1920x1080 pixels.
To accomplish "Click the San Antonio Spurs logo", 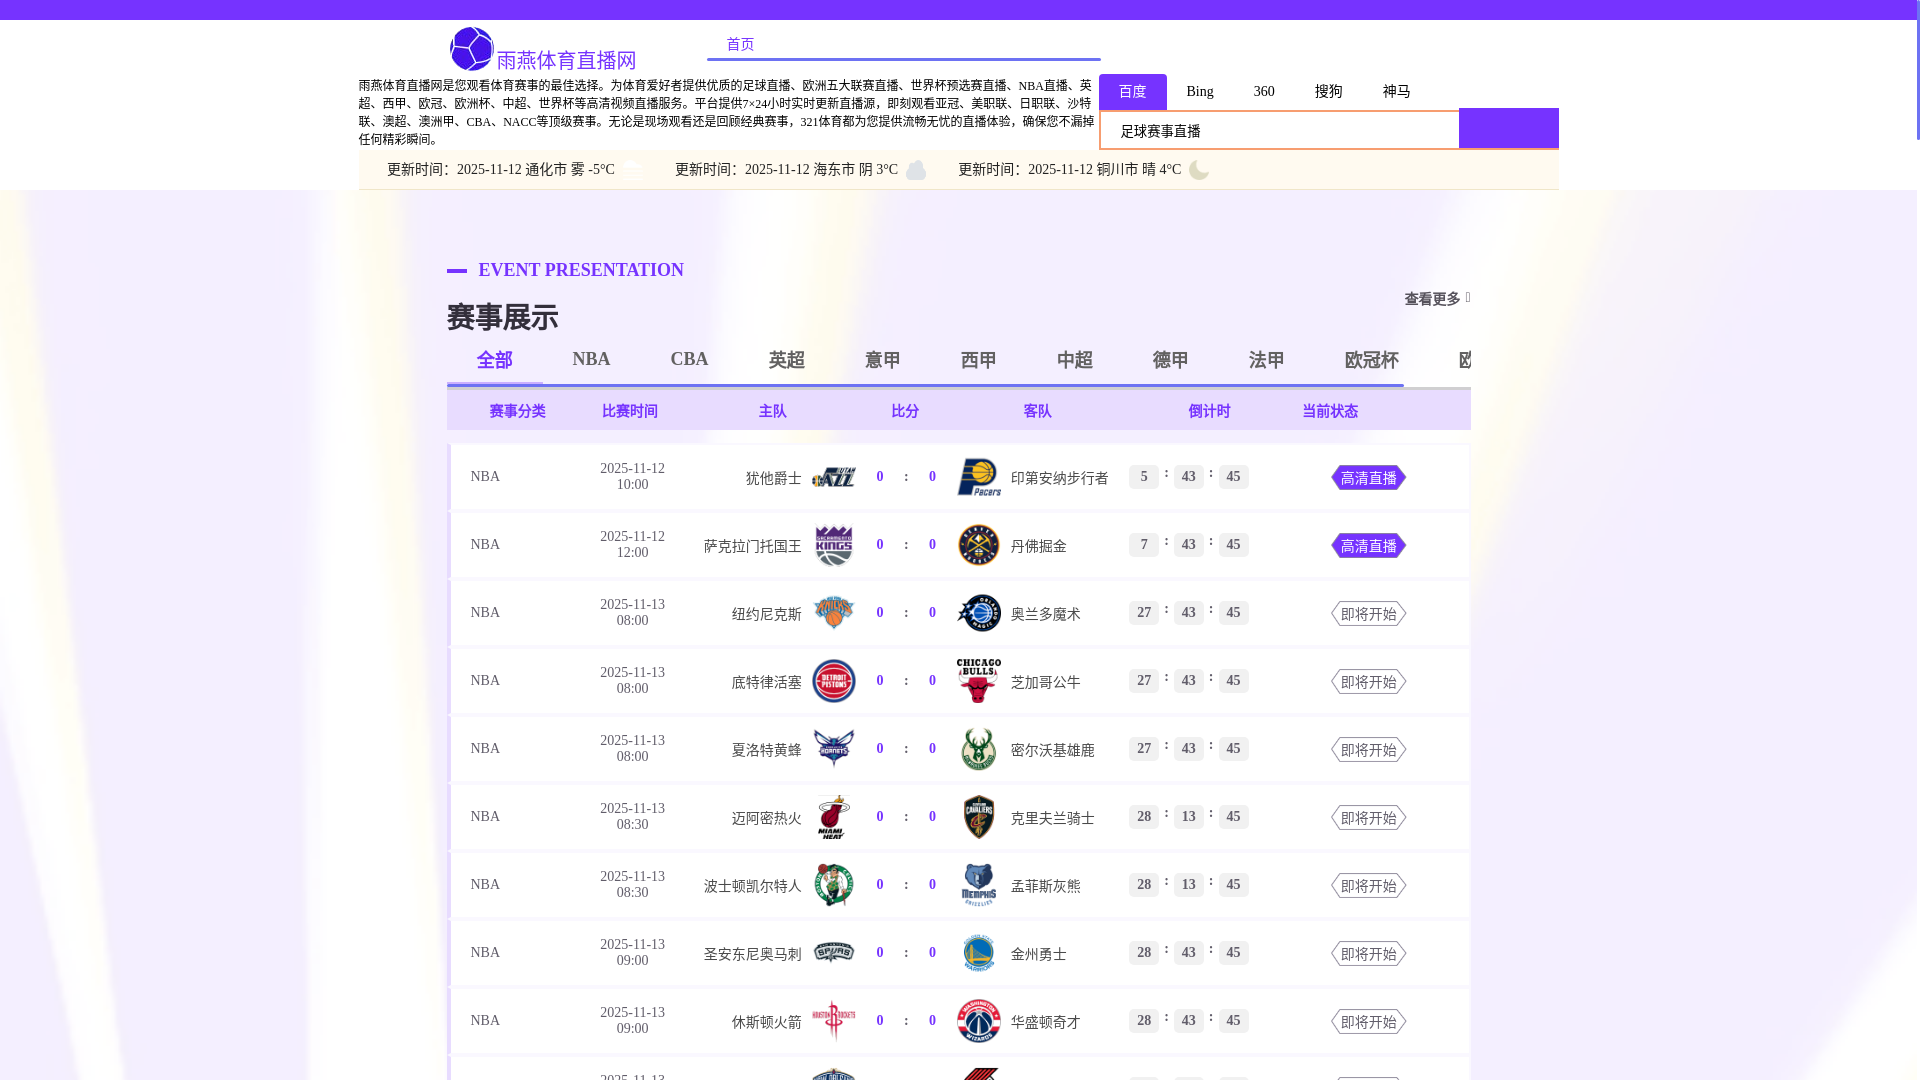I will tap(833, 953).
